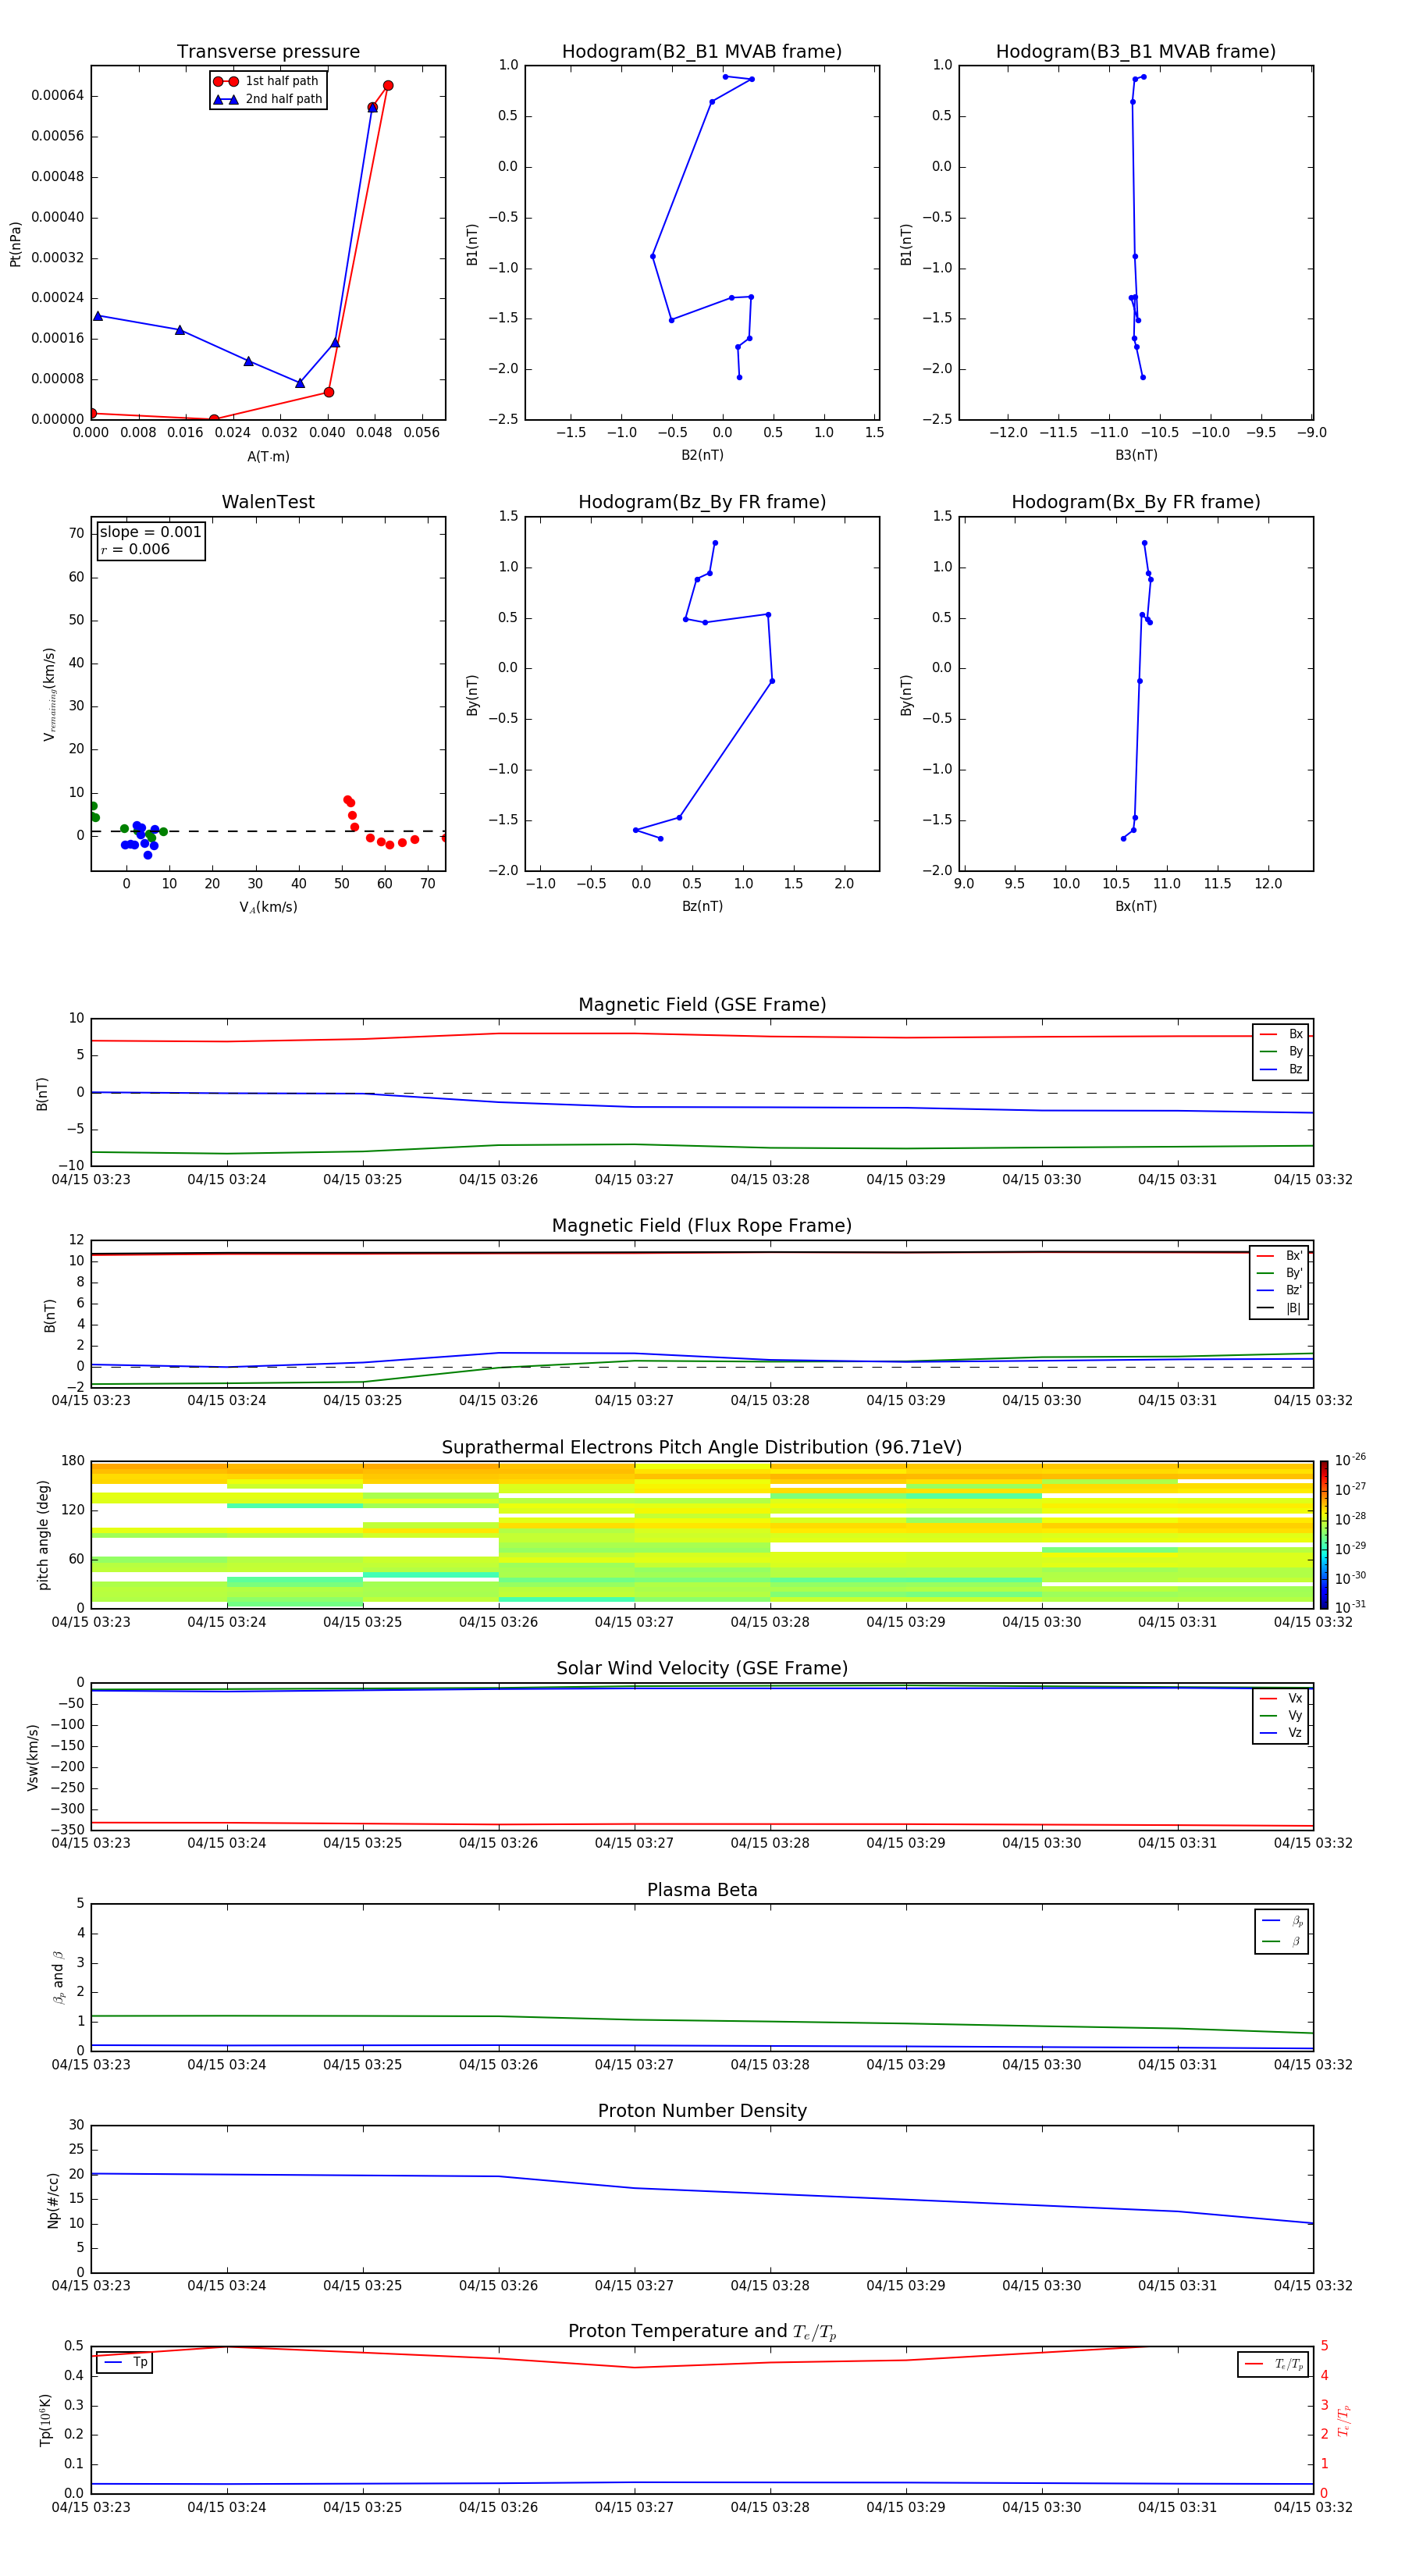Viewport: 1405px width, 2576px height.
Task: Select By in the GSE magnetic field legend
Action: click(1281, 1051)
